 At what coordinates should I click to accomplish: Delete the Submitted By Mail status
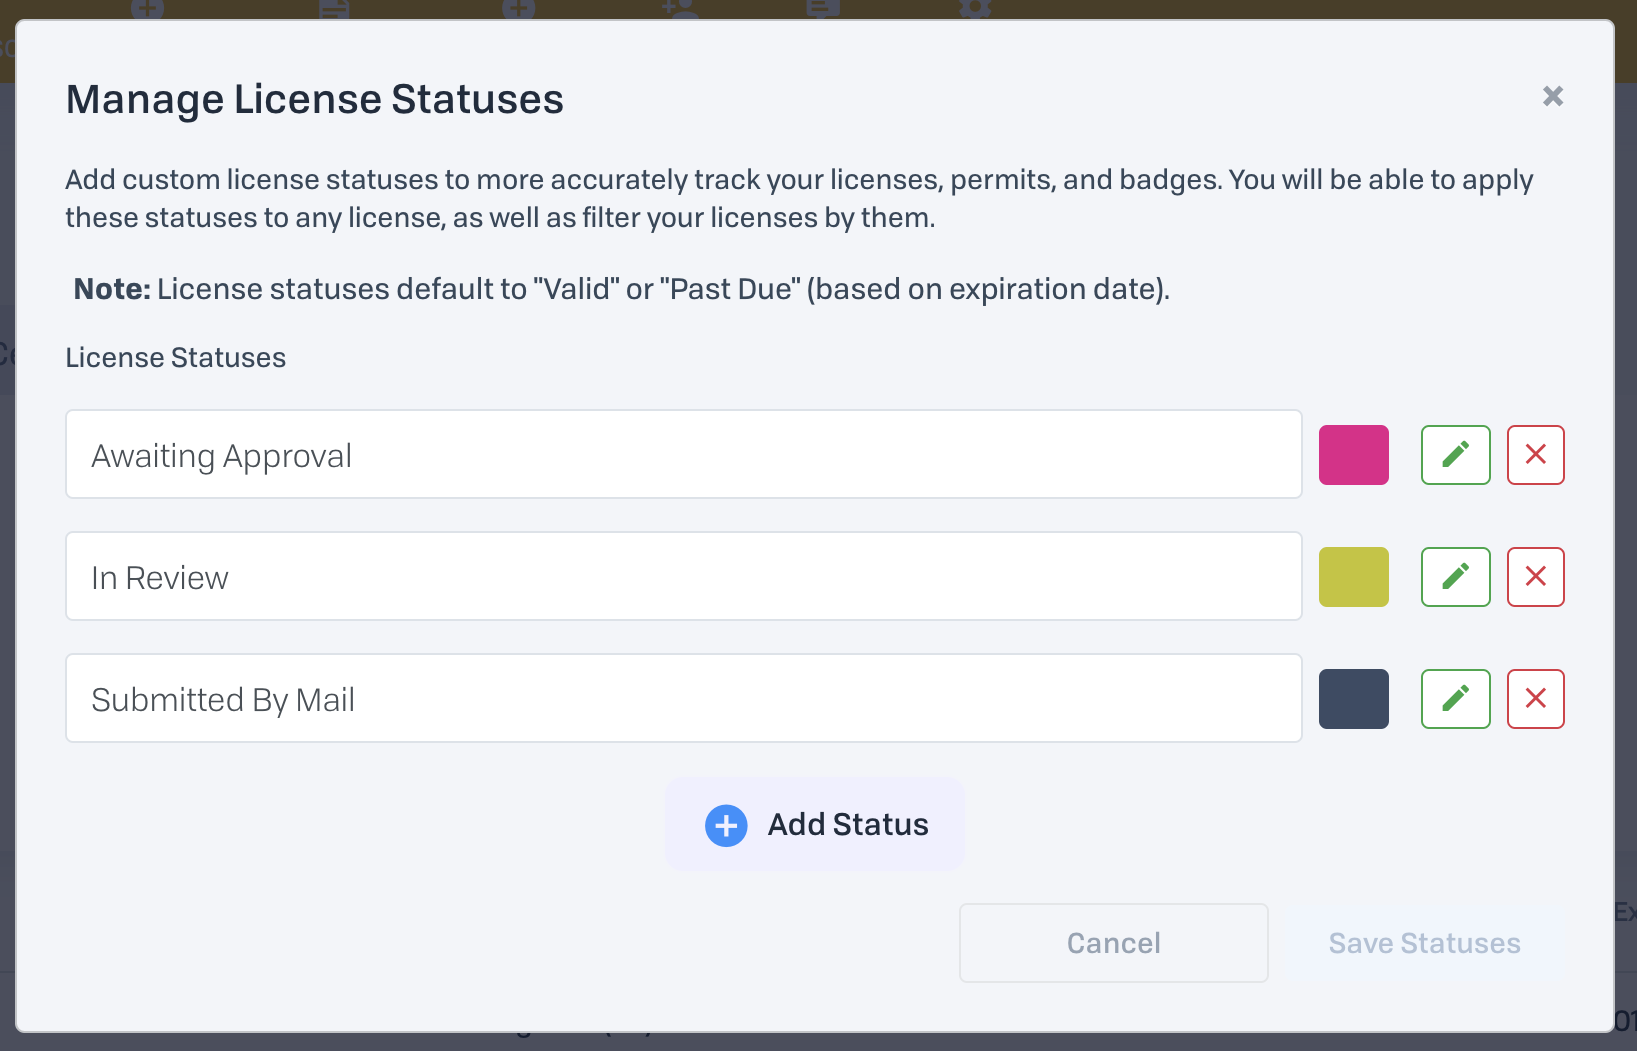[1535, 699]
